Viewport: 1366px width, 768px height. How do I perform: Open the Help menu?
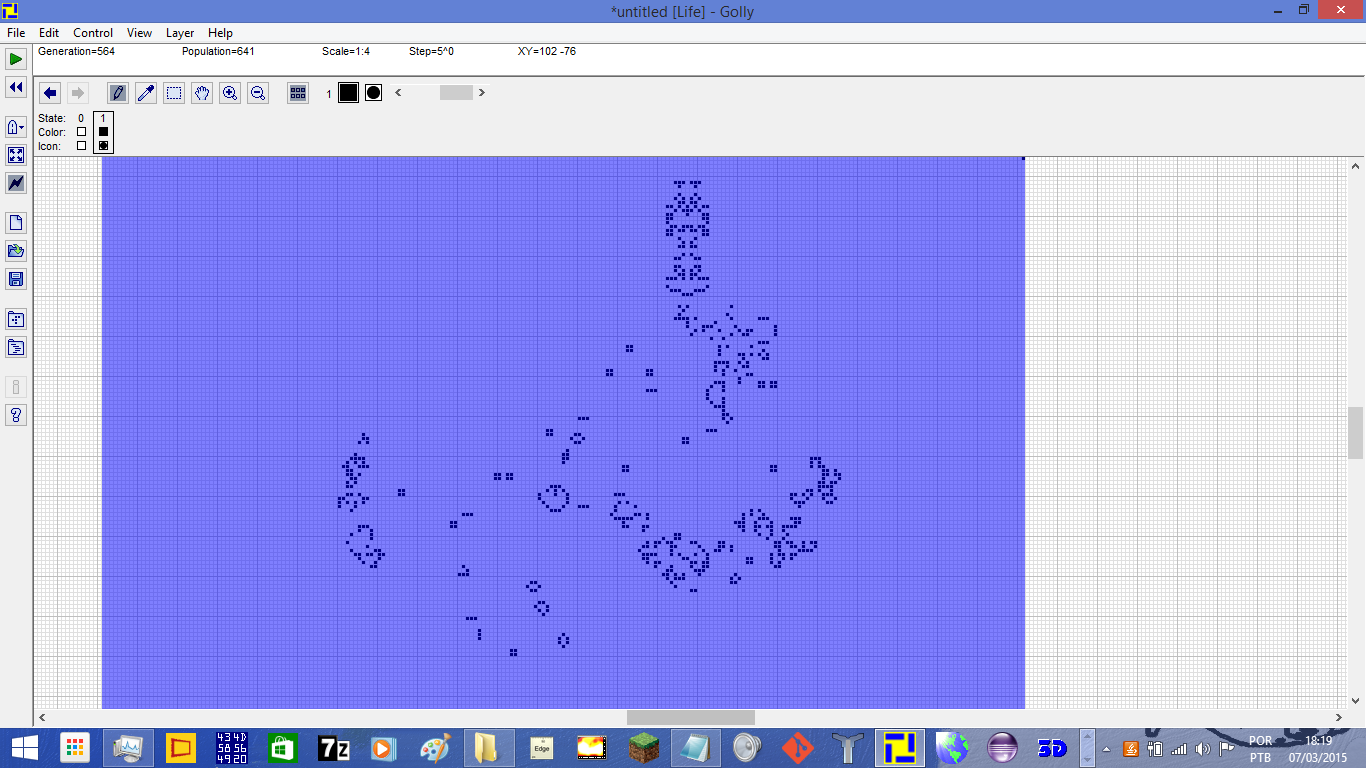(220, 33)
